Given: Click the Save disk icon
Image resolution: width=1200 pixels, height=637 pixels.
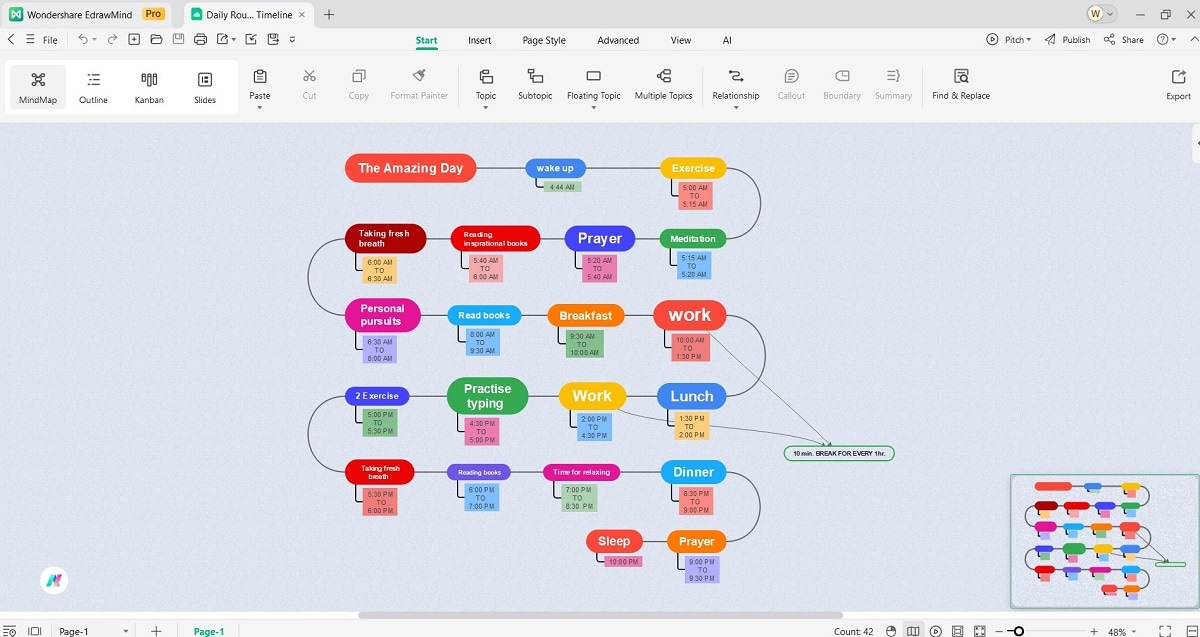Looking at the screenshot, I should 178,40.
